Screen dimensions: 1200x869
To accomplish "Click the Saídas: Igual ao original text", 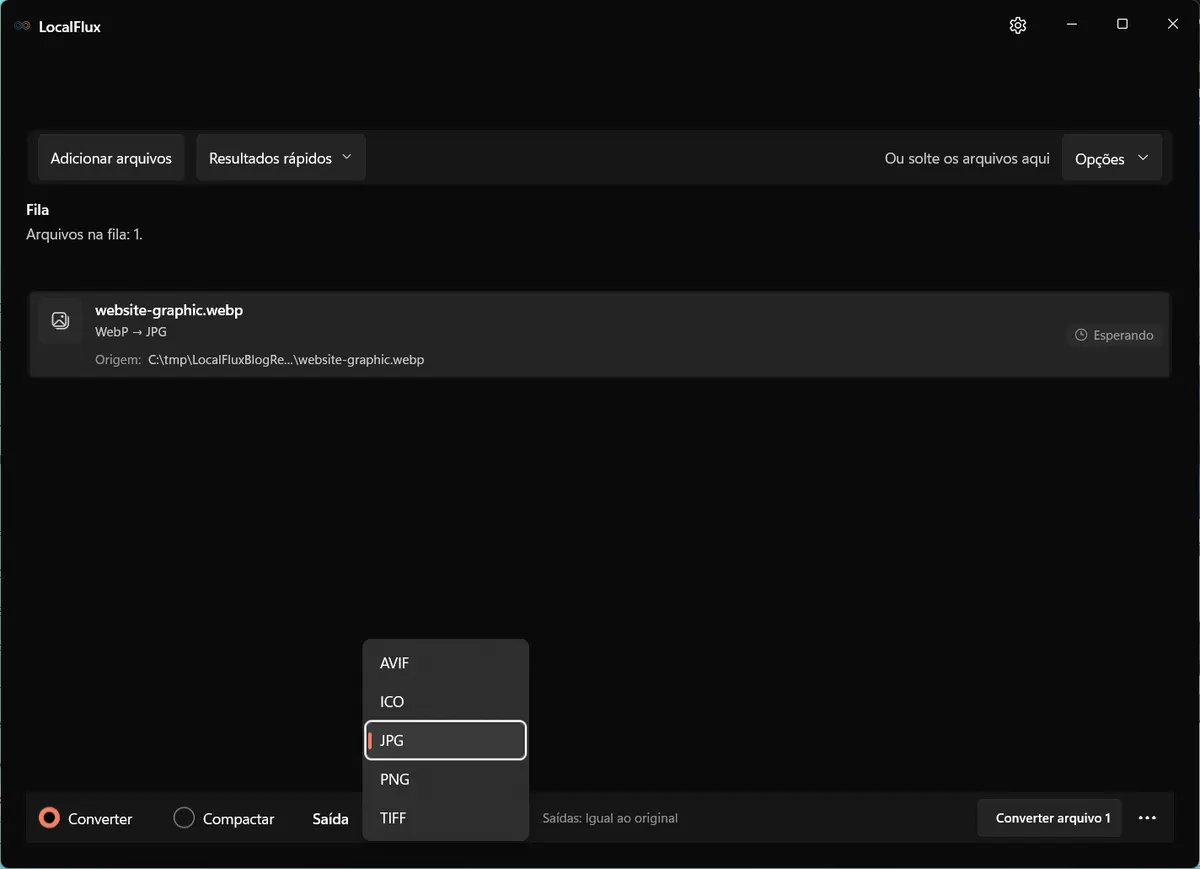I will point(610,818).
